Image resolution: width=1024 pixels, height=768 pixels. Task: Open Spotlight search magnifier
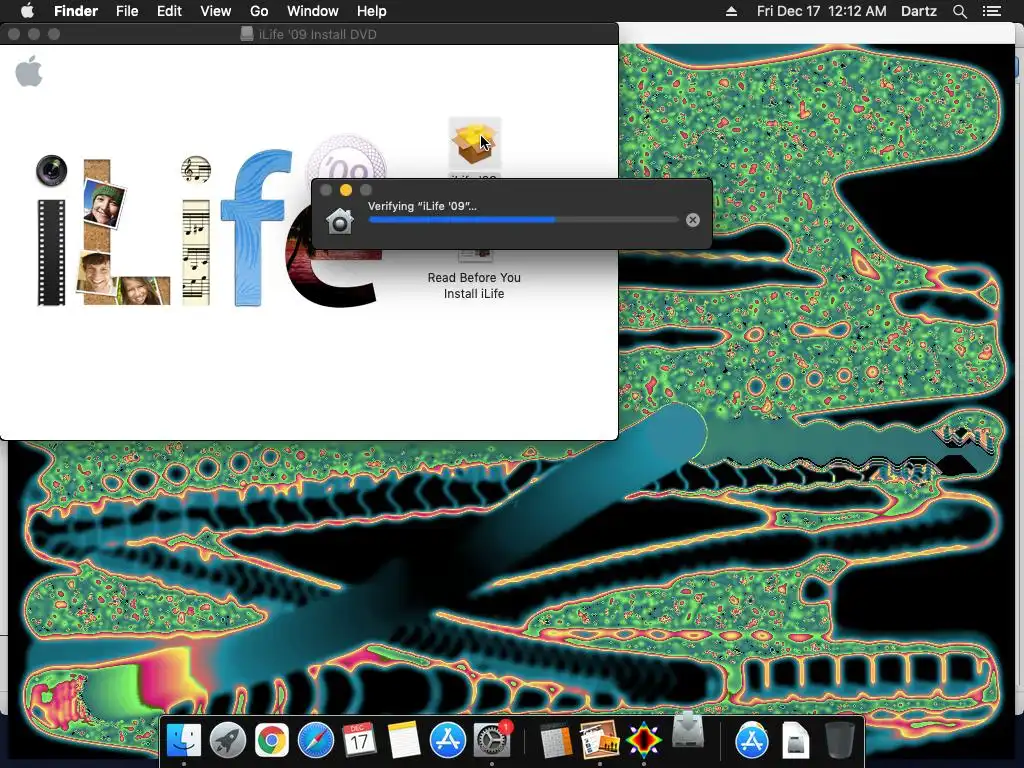point(959,11)
